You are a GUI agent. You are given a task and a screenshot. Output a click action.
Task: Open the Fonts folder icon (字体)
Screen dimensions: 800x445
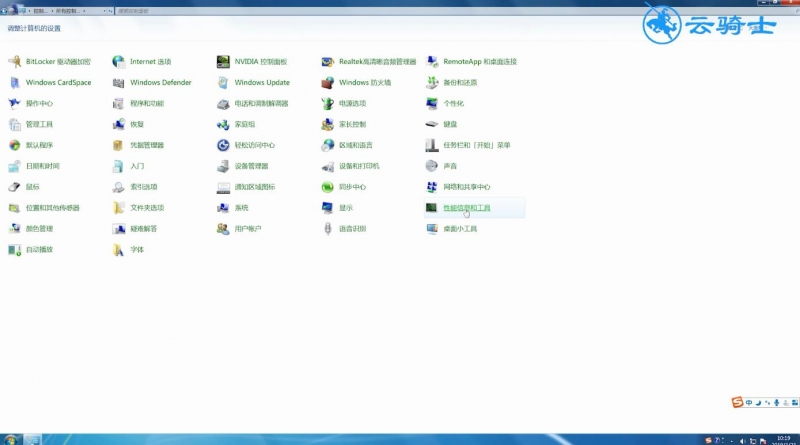119,250
